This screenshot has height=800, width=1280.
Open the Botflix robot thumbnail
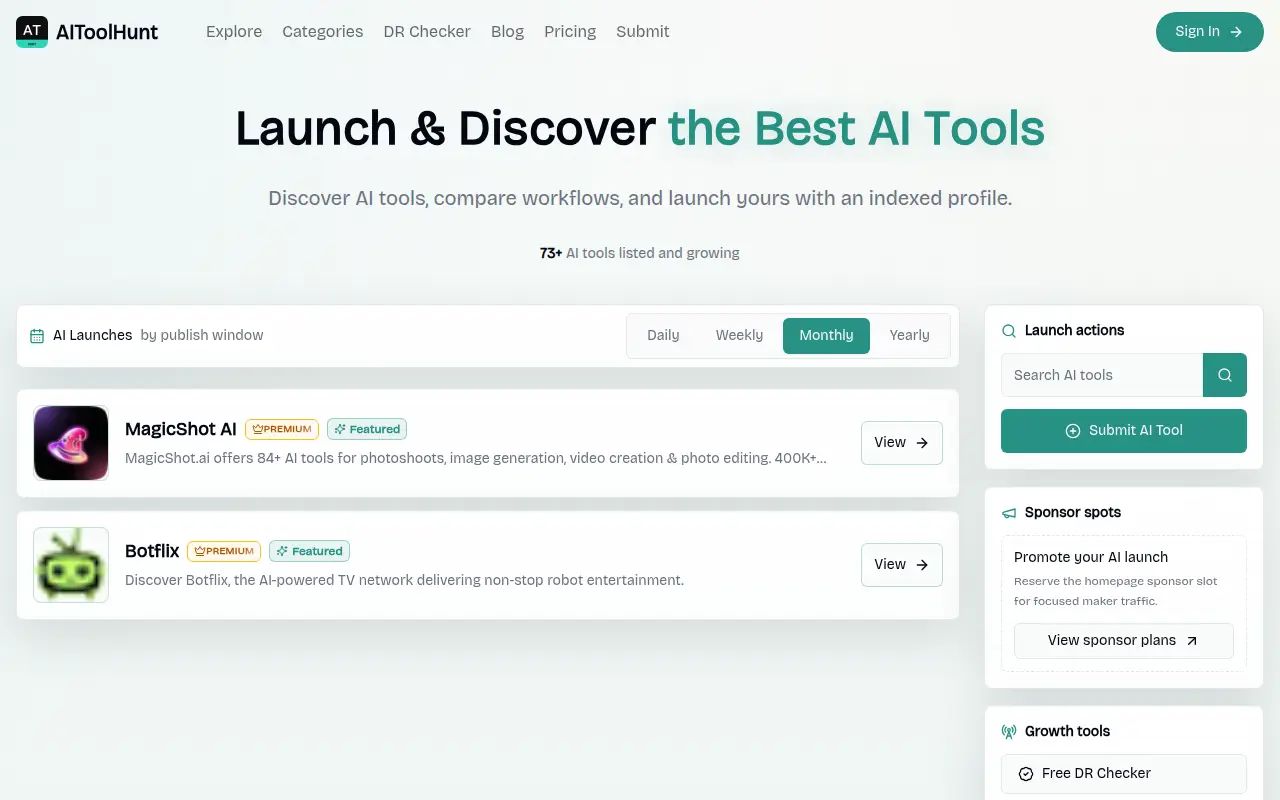pos(71,565)
